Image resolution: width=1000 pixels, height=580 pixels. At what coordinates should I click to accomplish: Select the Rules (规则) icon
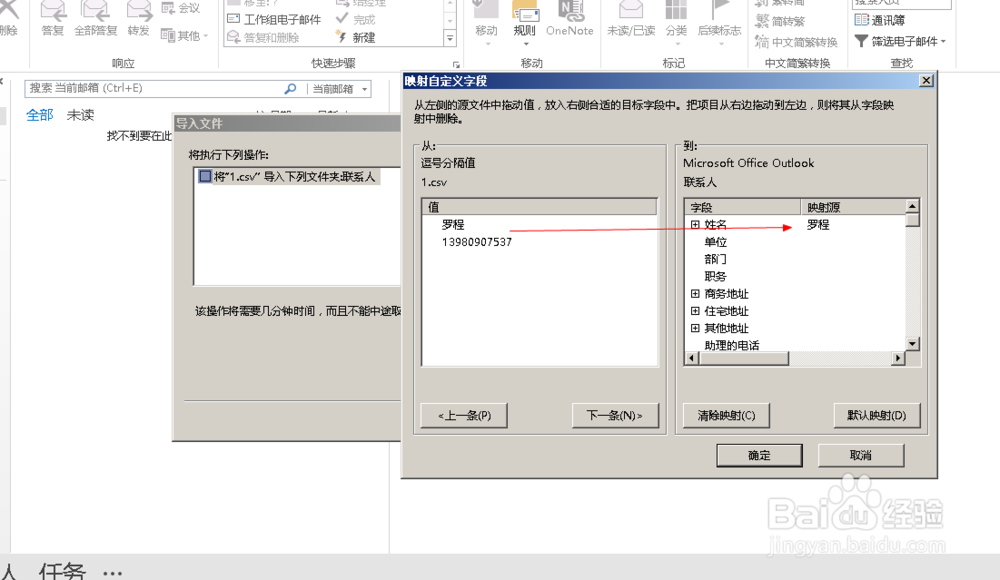point(525,17)
